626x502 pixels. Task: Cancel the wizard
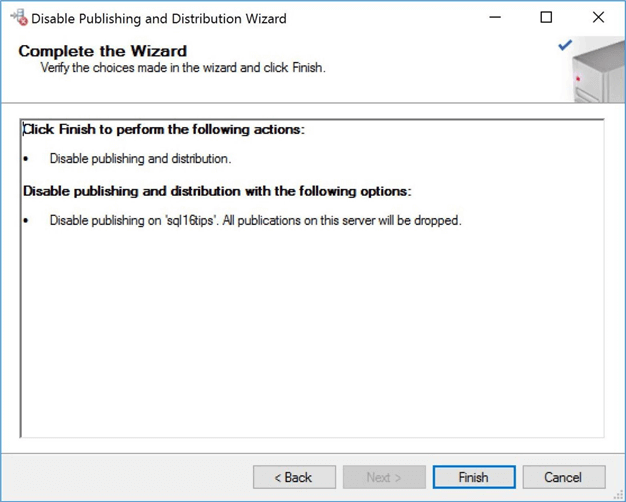[564, 477]
